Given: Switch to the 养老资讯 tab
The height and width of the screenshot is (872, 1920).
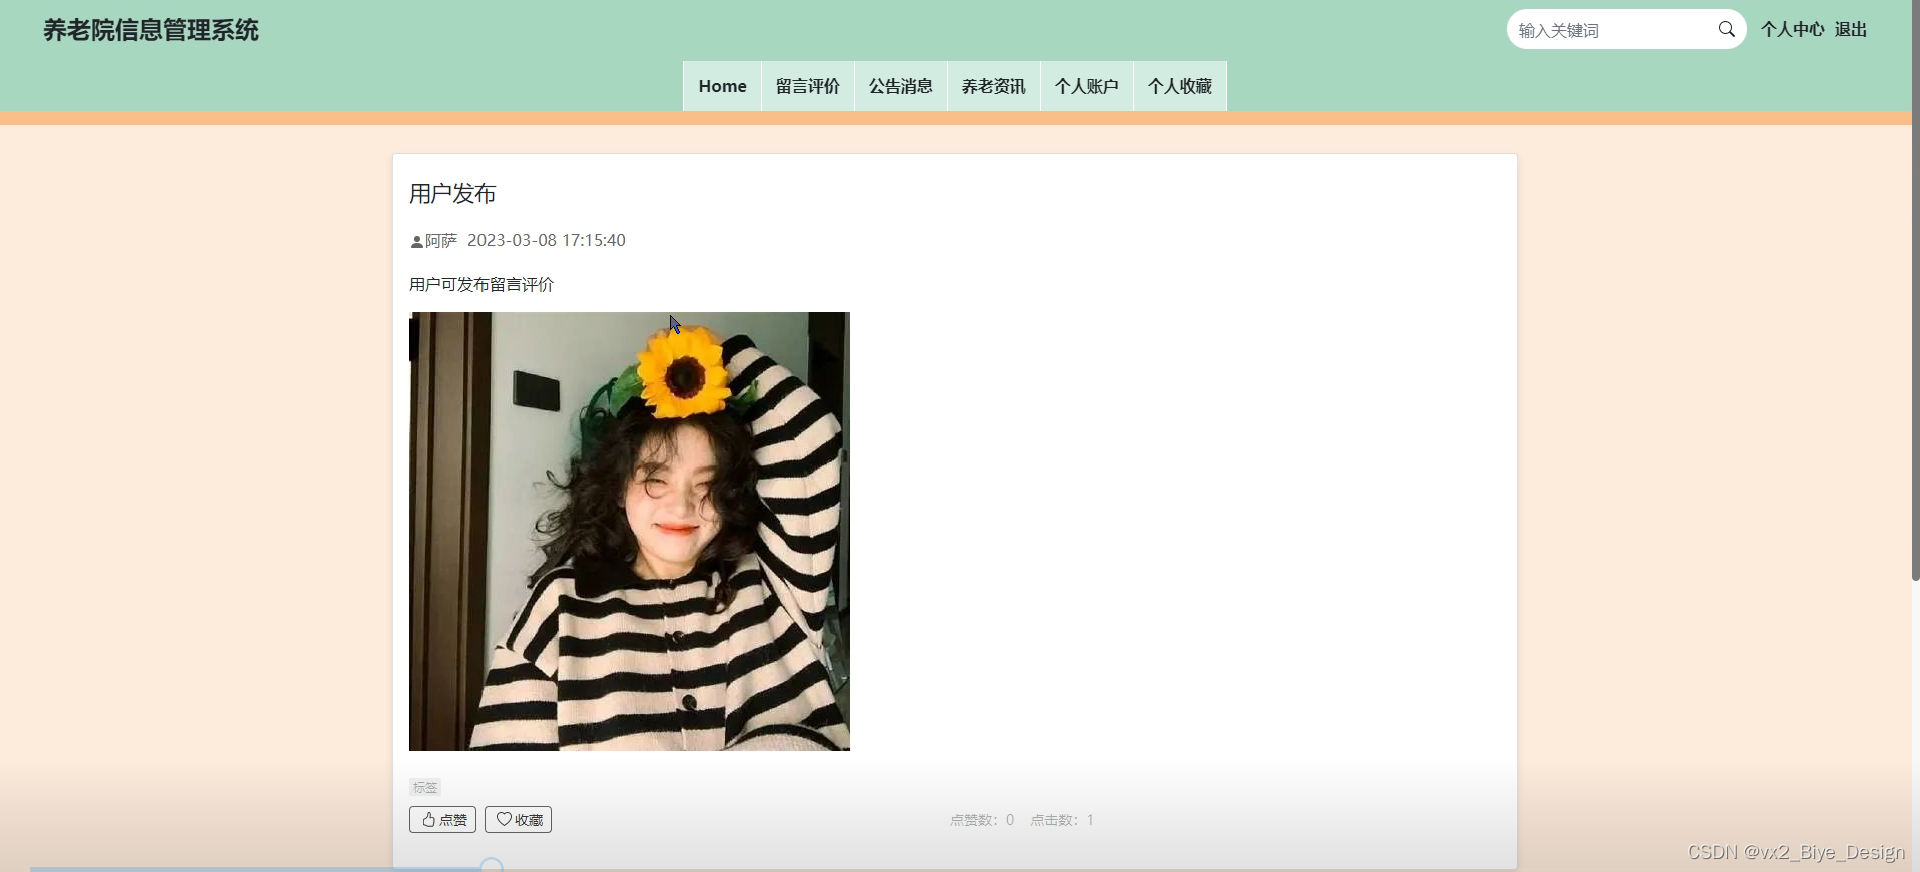Looking at the screenshot, I should [994, 86].
